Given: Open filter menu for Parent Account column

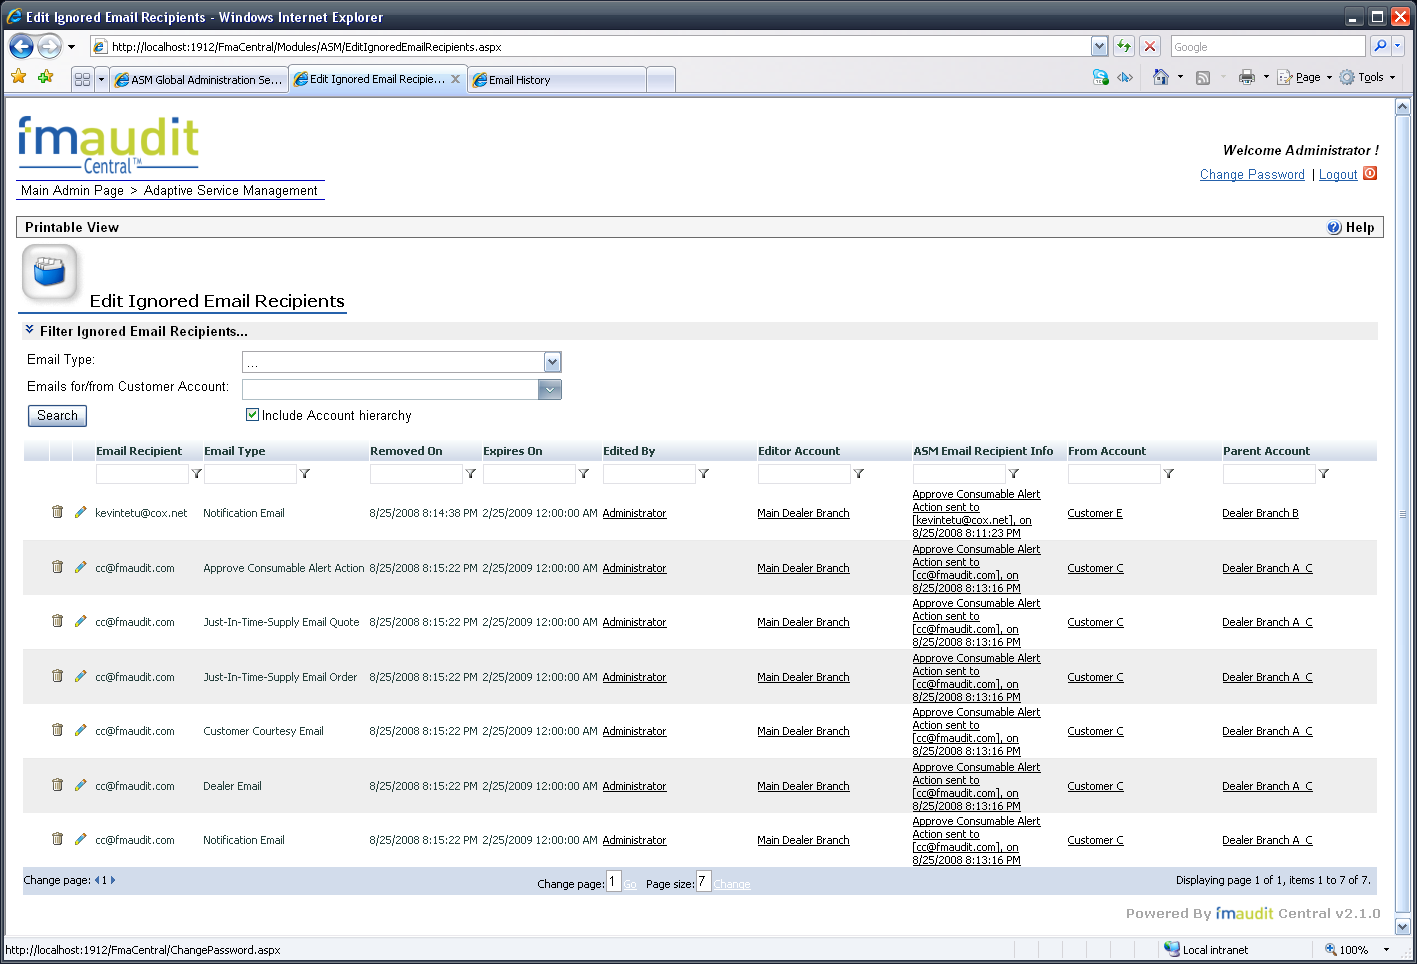Looking at the screenshot, I should (x=1324, y=474).
